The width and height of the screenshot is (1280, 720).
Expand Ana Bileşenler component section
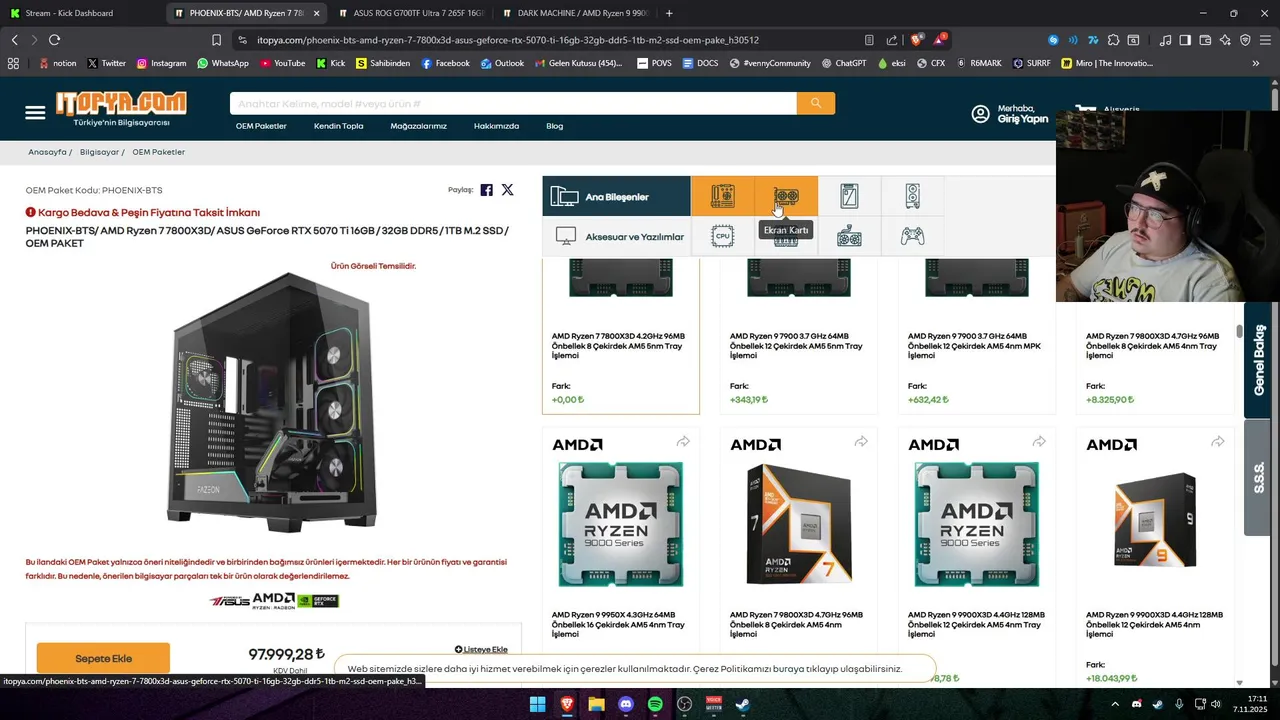[x=616, y=196]
